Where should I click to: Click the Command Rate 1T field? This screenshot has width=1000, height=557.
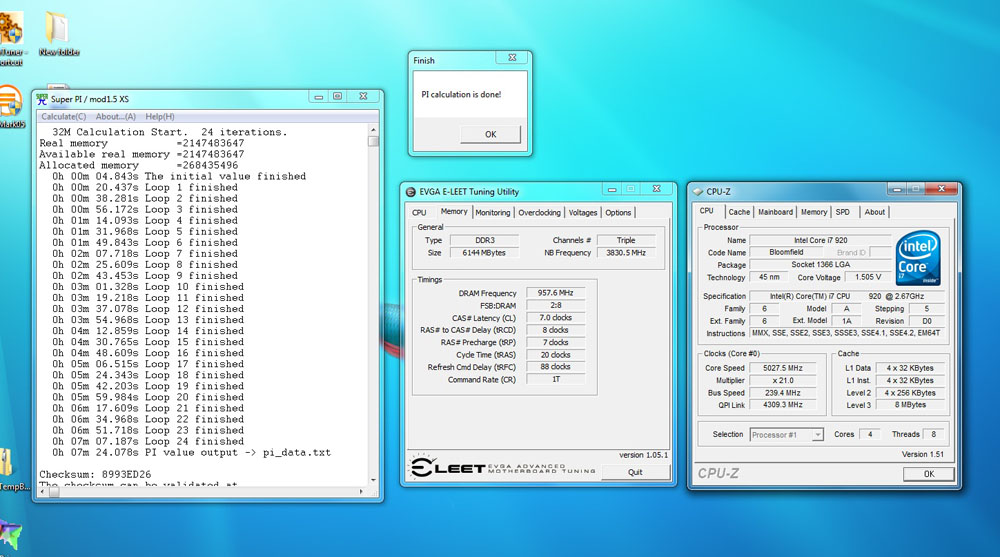[555, 380]
